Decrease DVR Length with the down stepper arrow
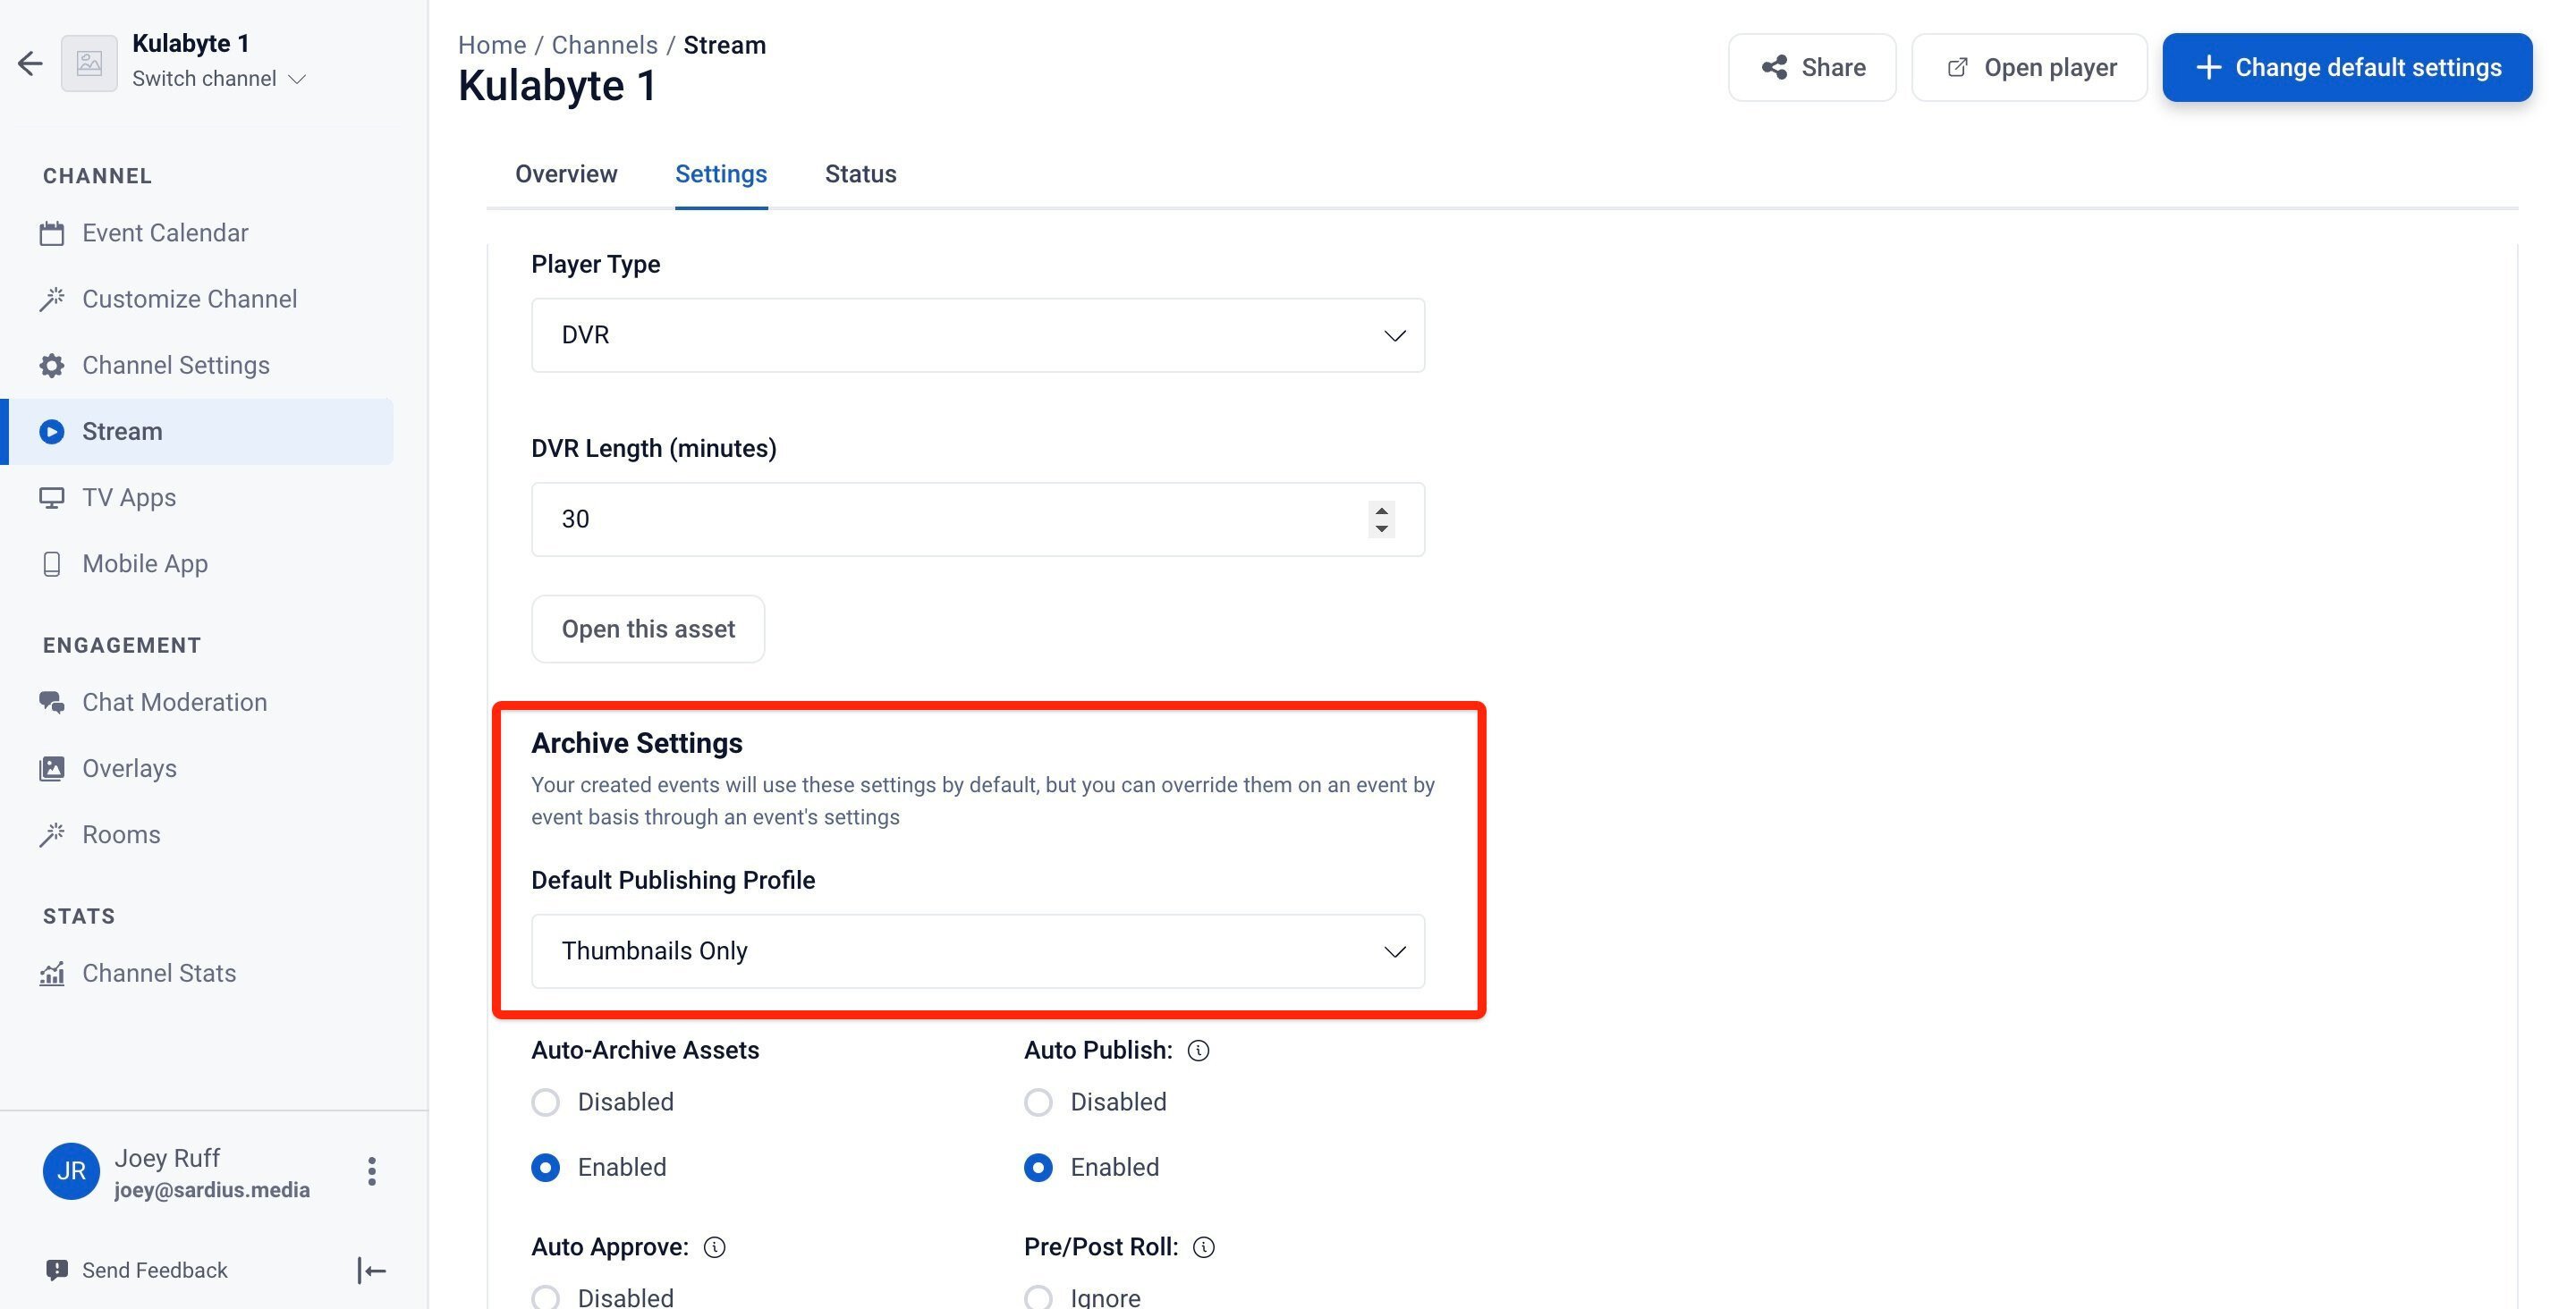This screenshot has height=1309, width=2576. click(x=1381, y=529)
